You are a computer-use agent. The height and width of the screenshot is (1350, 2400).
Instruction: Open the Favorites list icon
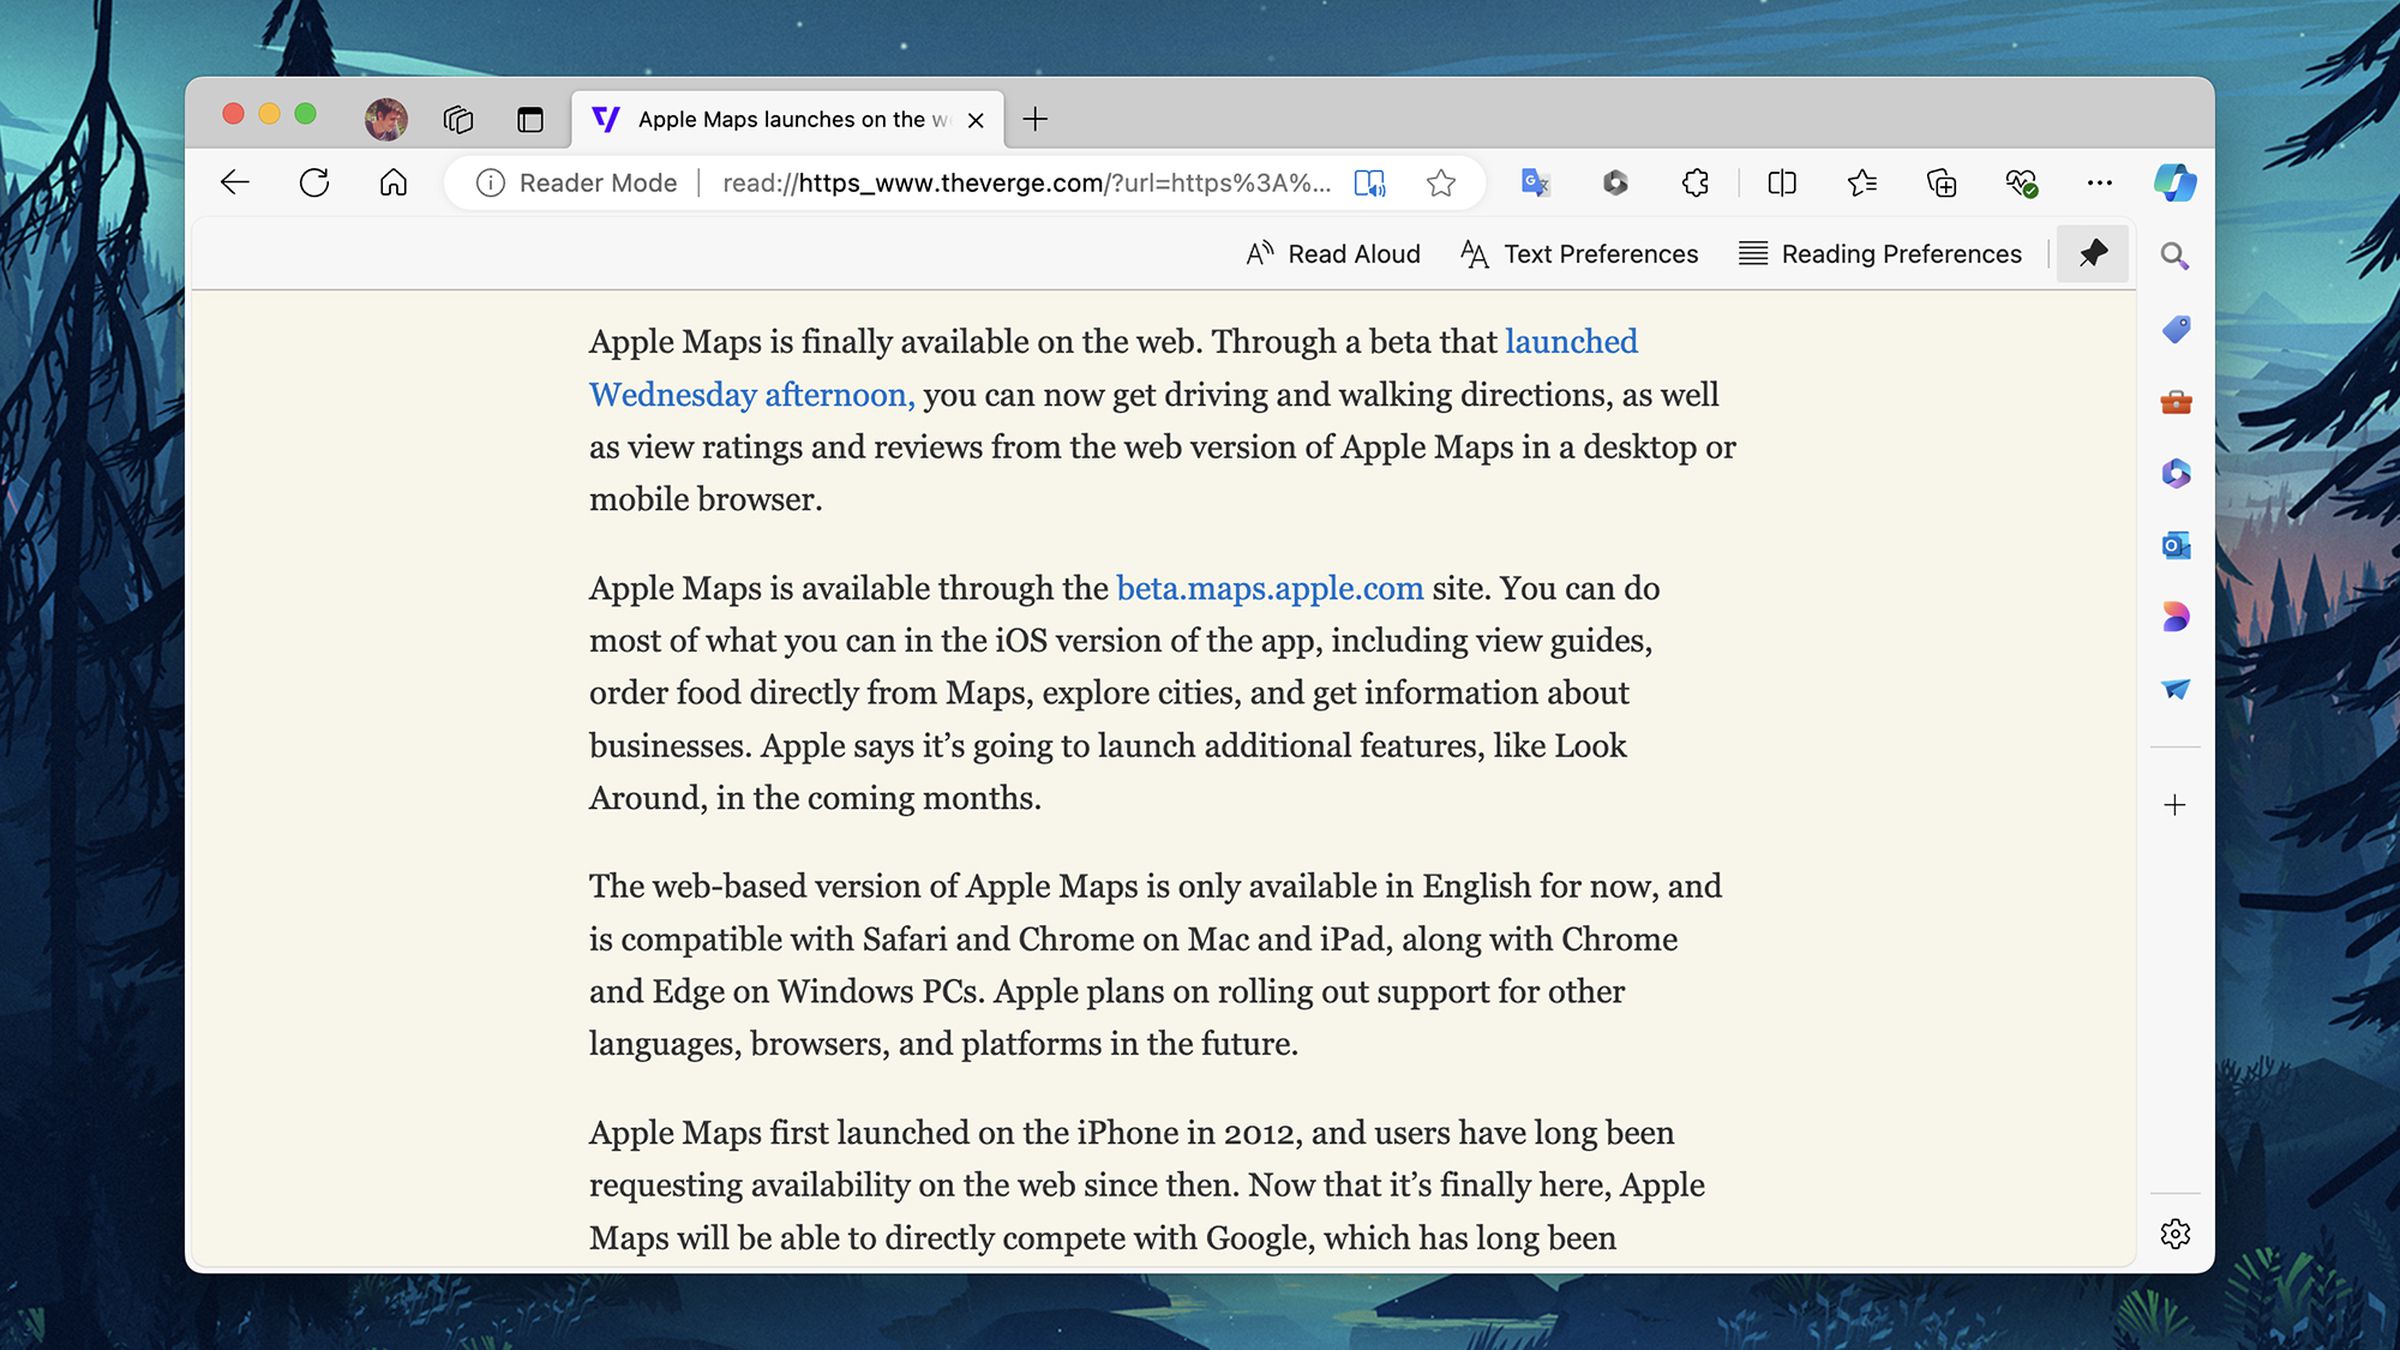pyautogui.click(x=1862, y=183)
